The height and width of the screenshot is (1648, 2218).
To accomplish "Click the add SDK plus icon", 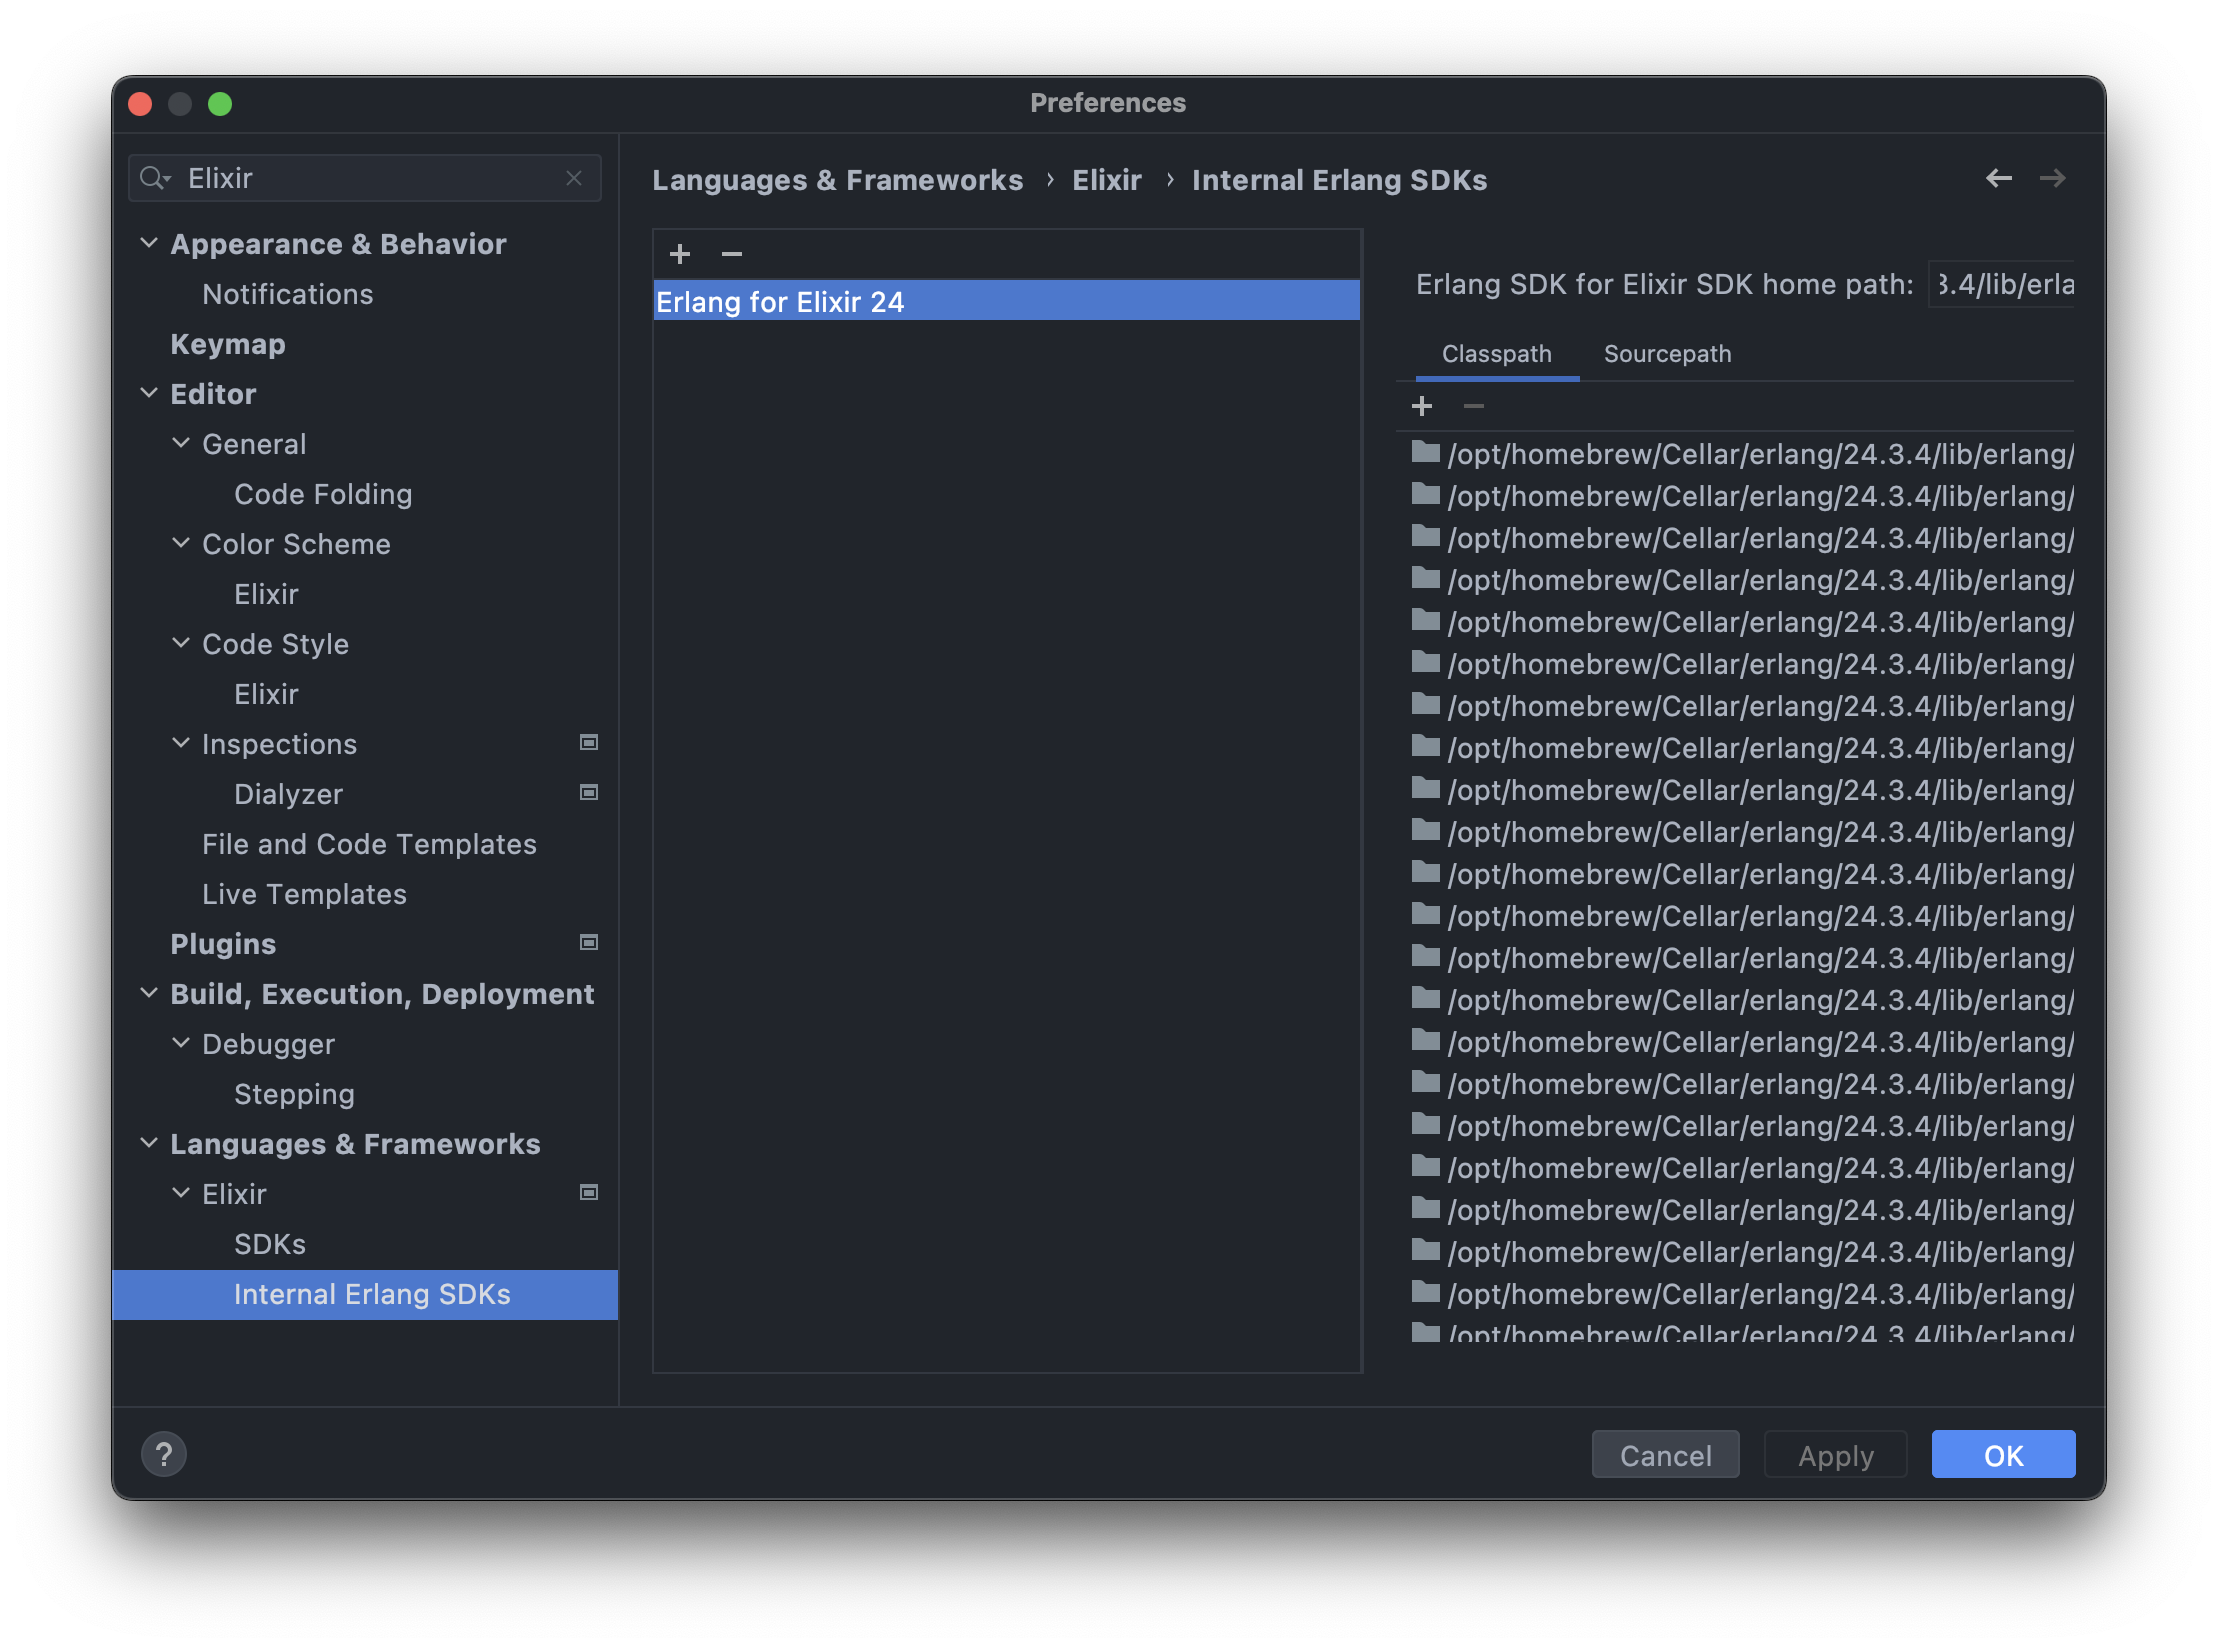I will [680, 254].
